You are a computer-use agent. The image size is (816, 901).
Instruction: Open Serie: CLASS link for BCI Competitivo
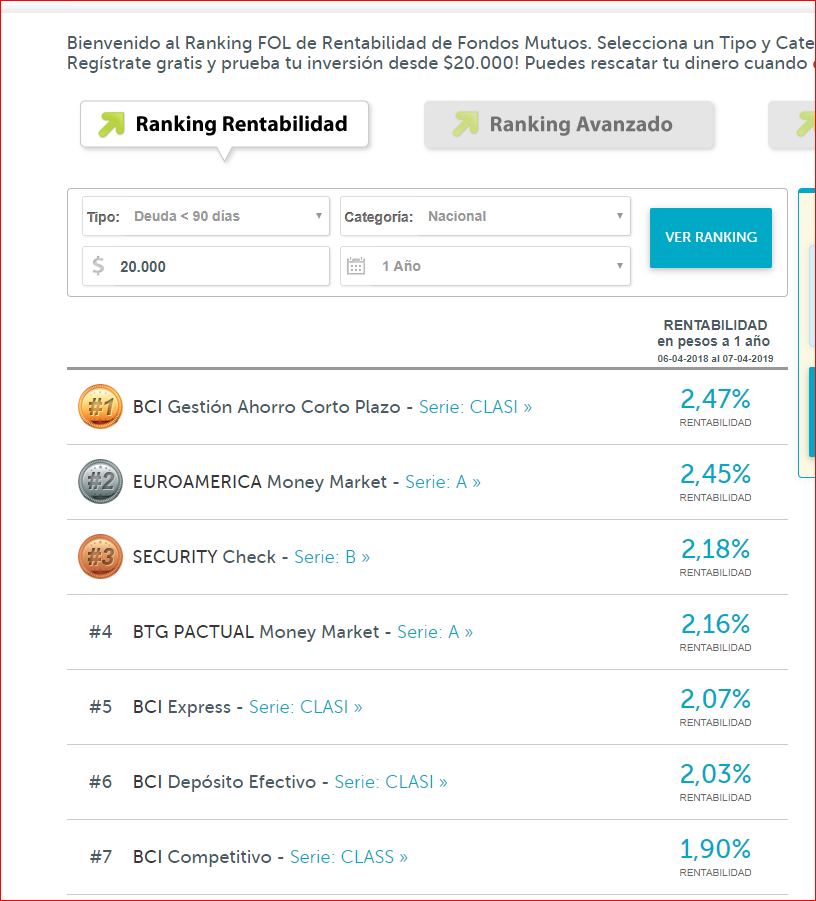(349, 857)
